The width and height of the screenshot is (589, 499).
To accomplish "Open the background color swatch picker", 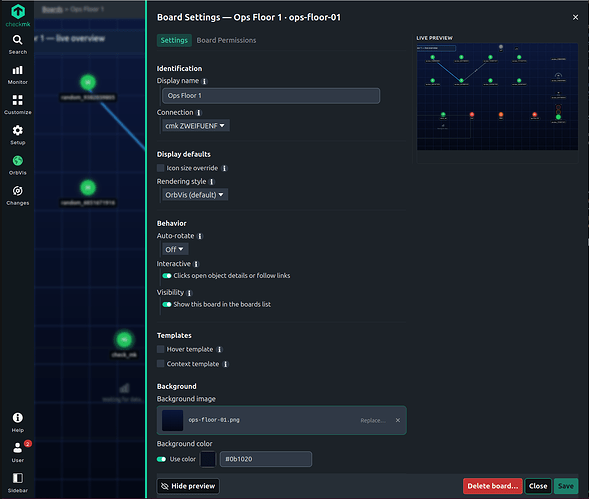I will [x=208, y=459].
